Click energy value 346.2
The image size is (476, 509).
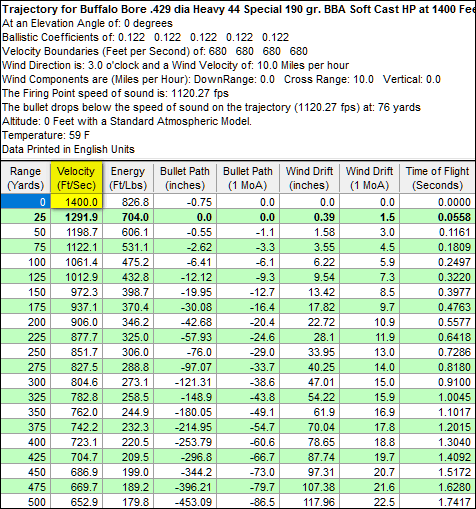[x=128, y=322]
